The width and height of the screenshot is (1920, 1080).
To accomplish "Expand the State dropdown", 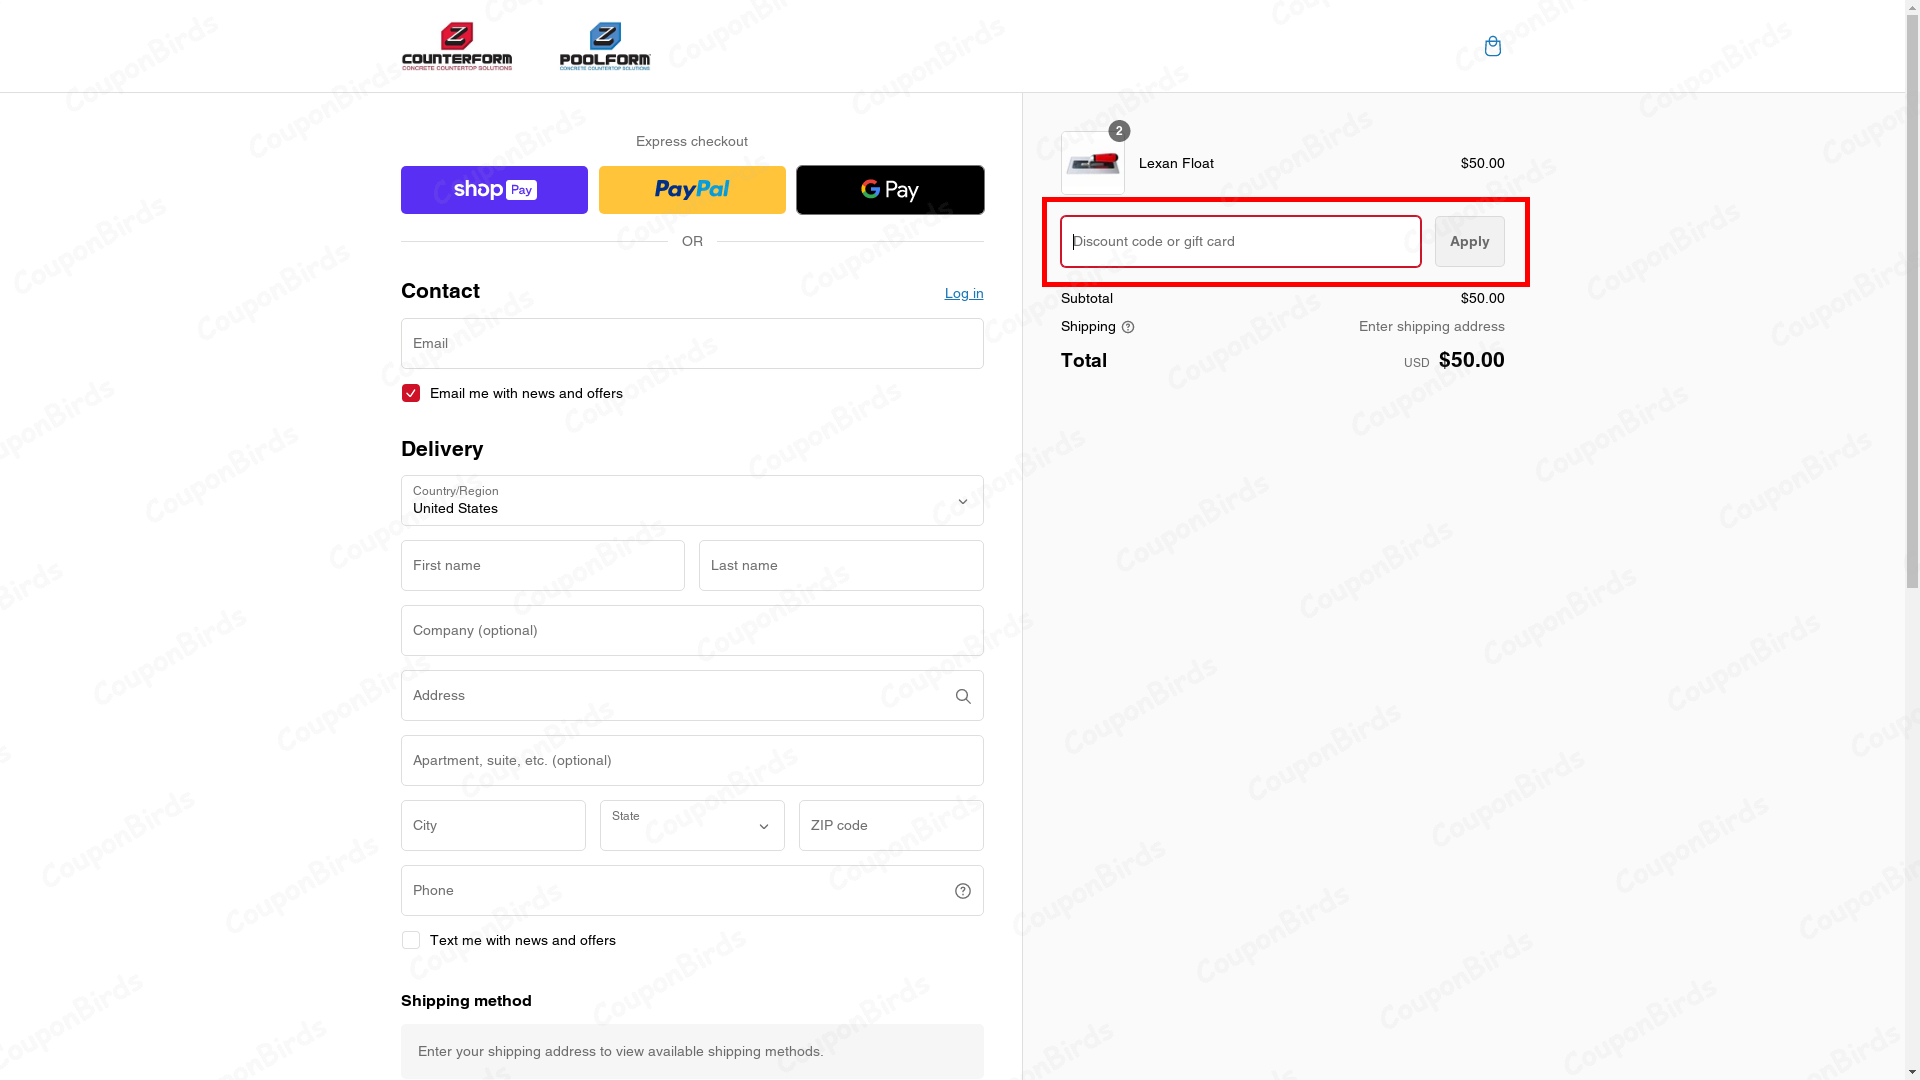I will click(692, 825).
